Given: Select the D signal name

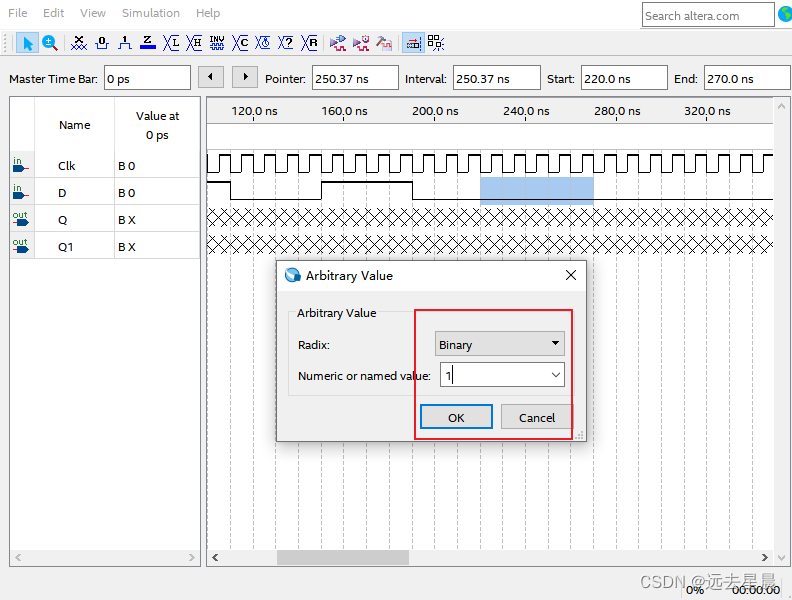Looking at the screenshot, I should tap(62, 193).
